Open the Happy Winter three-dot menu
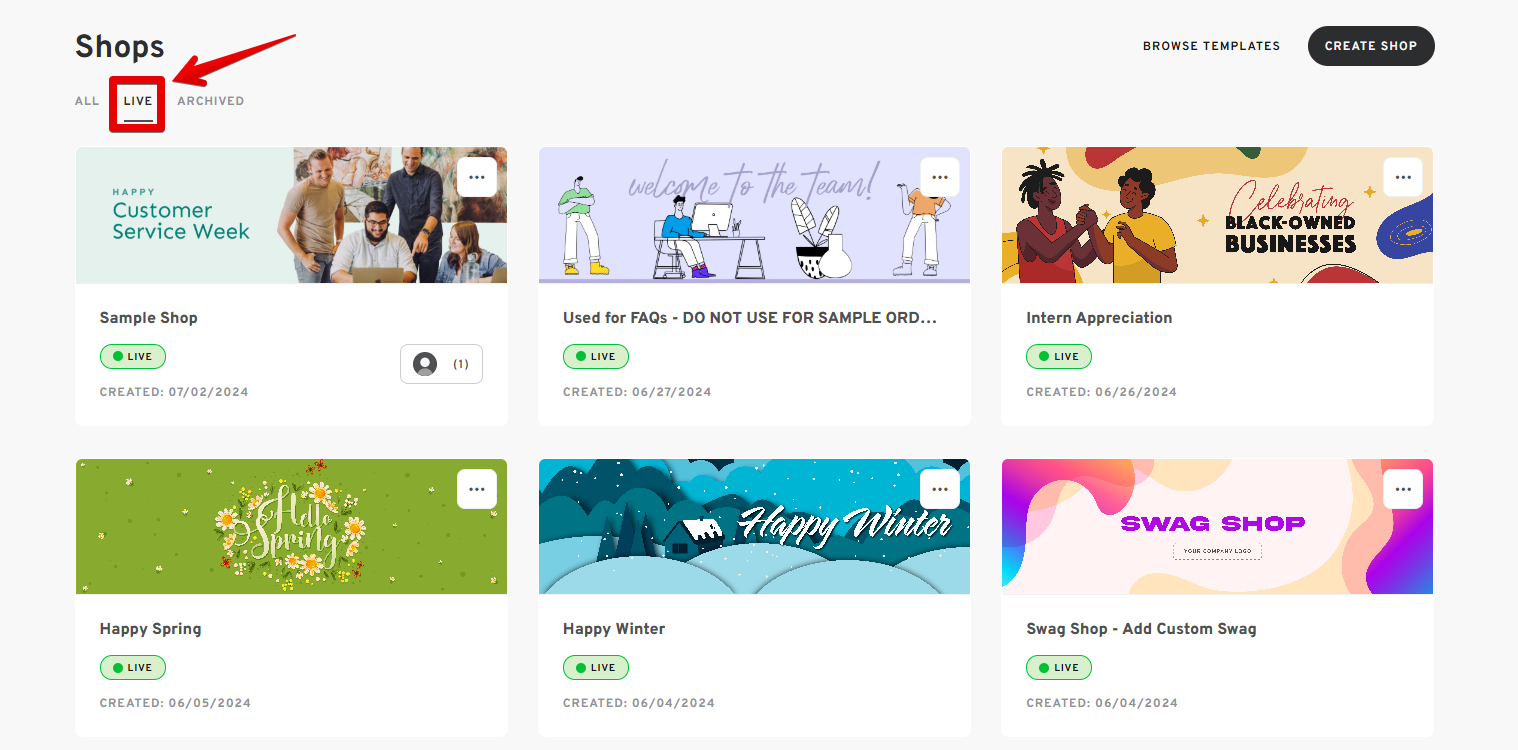This screenshot has width=1518, height=750. coord(940,489)
